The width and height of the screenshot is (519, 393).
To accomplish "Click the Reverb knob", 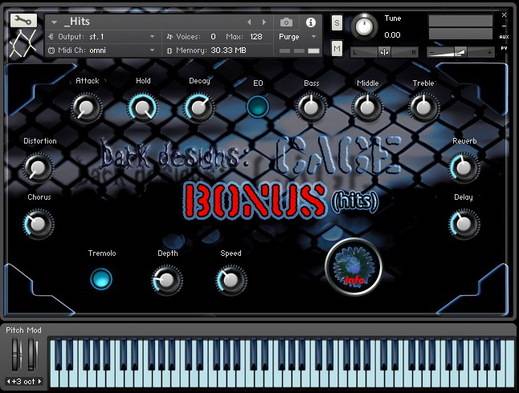I will [464, 168].
